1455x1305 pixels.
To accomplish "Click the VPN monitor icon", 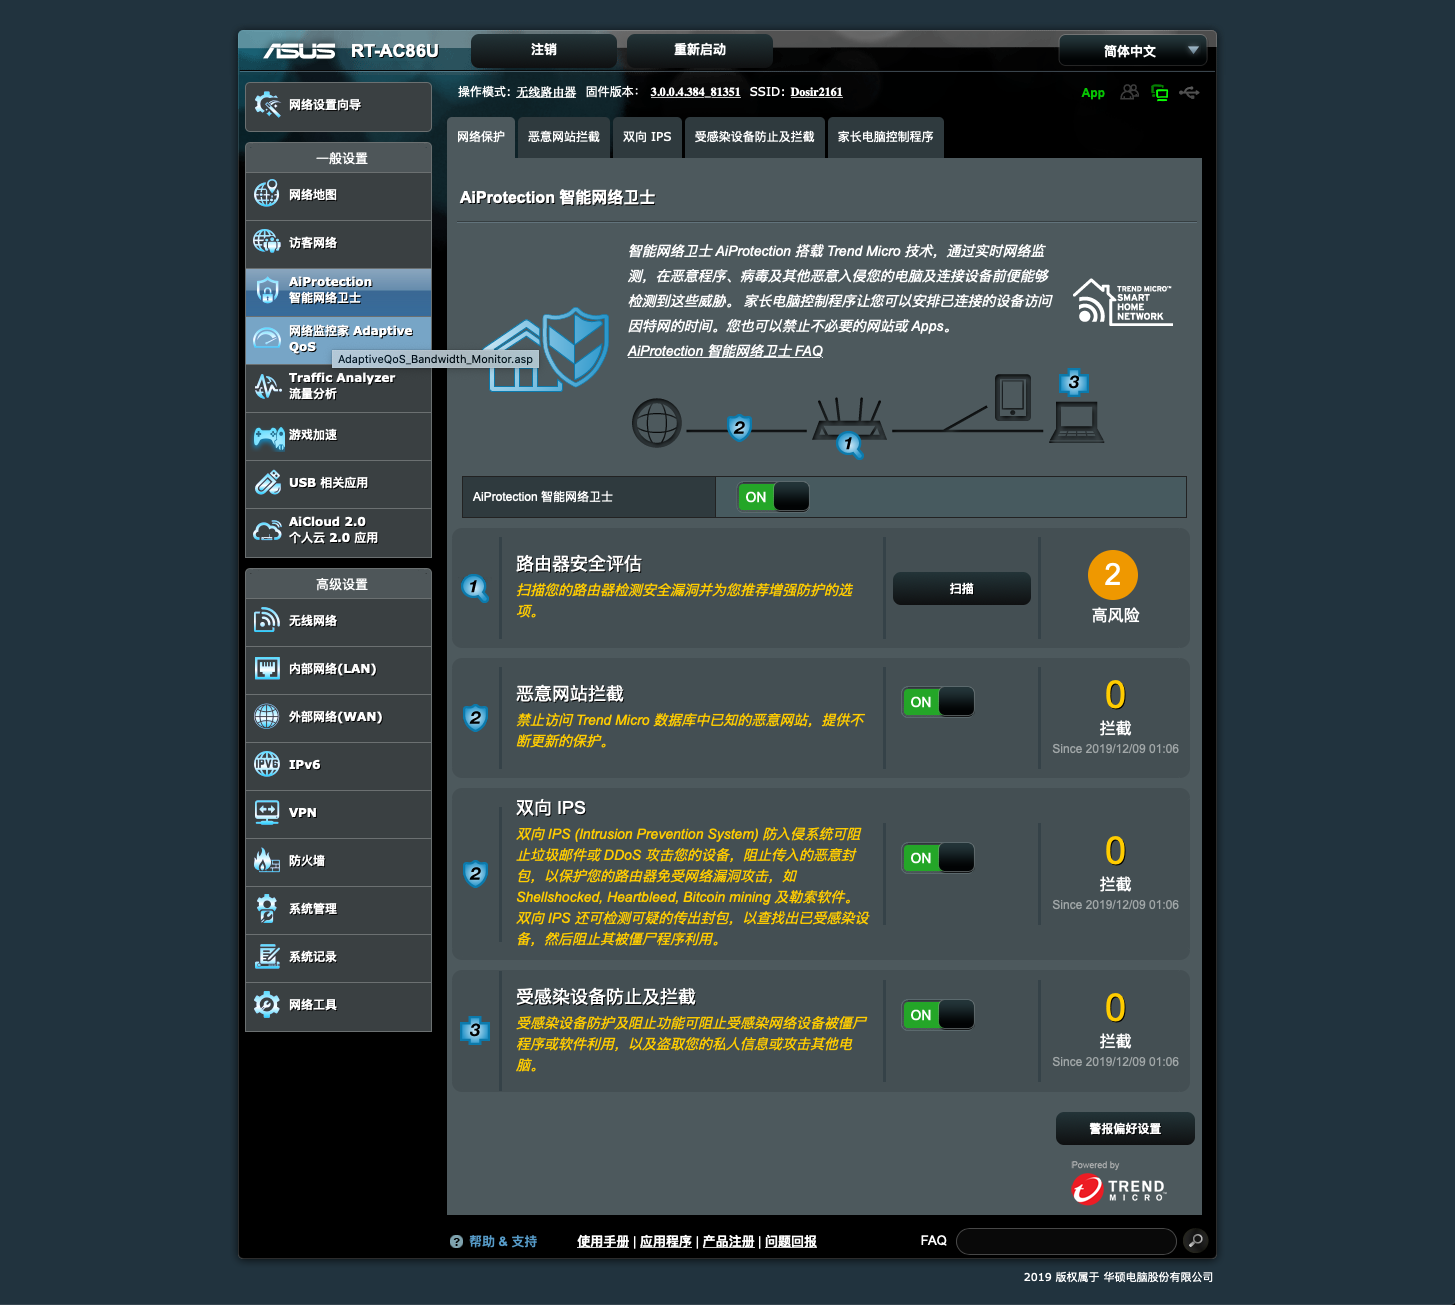I will coord(267,812).
